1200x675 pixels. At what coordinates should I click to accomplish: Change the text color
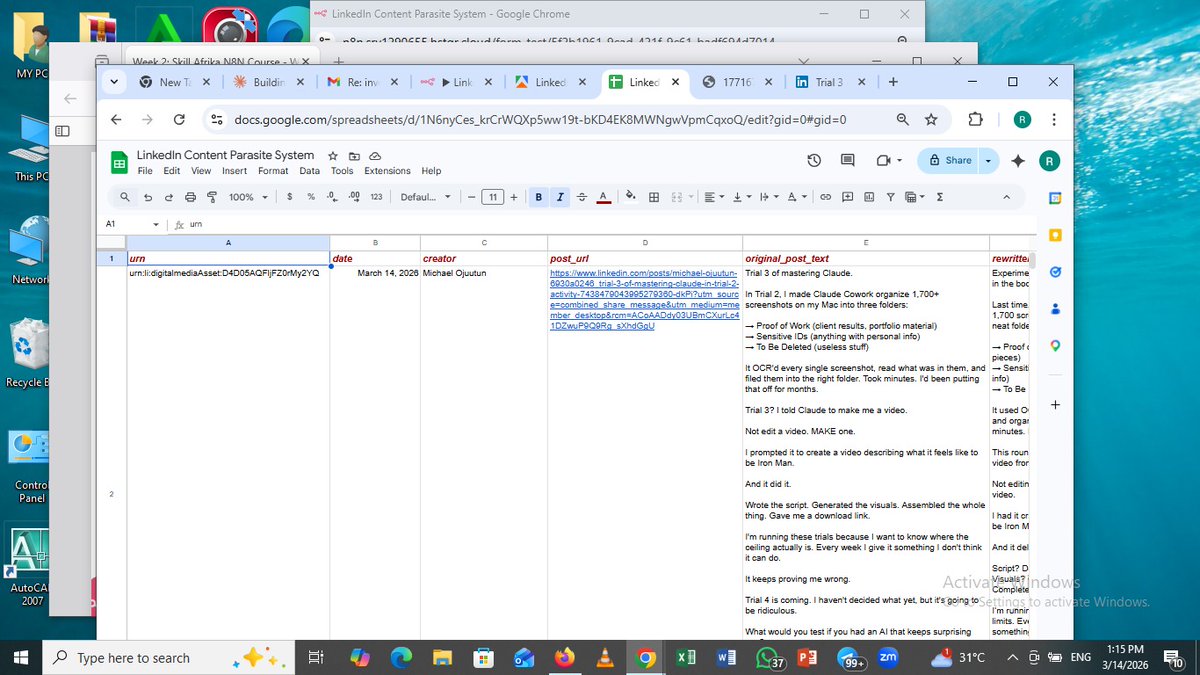pos(603,197)
